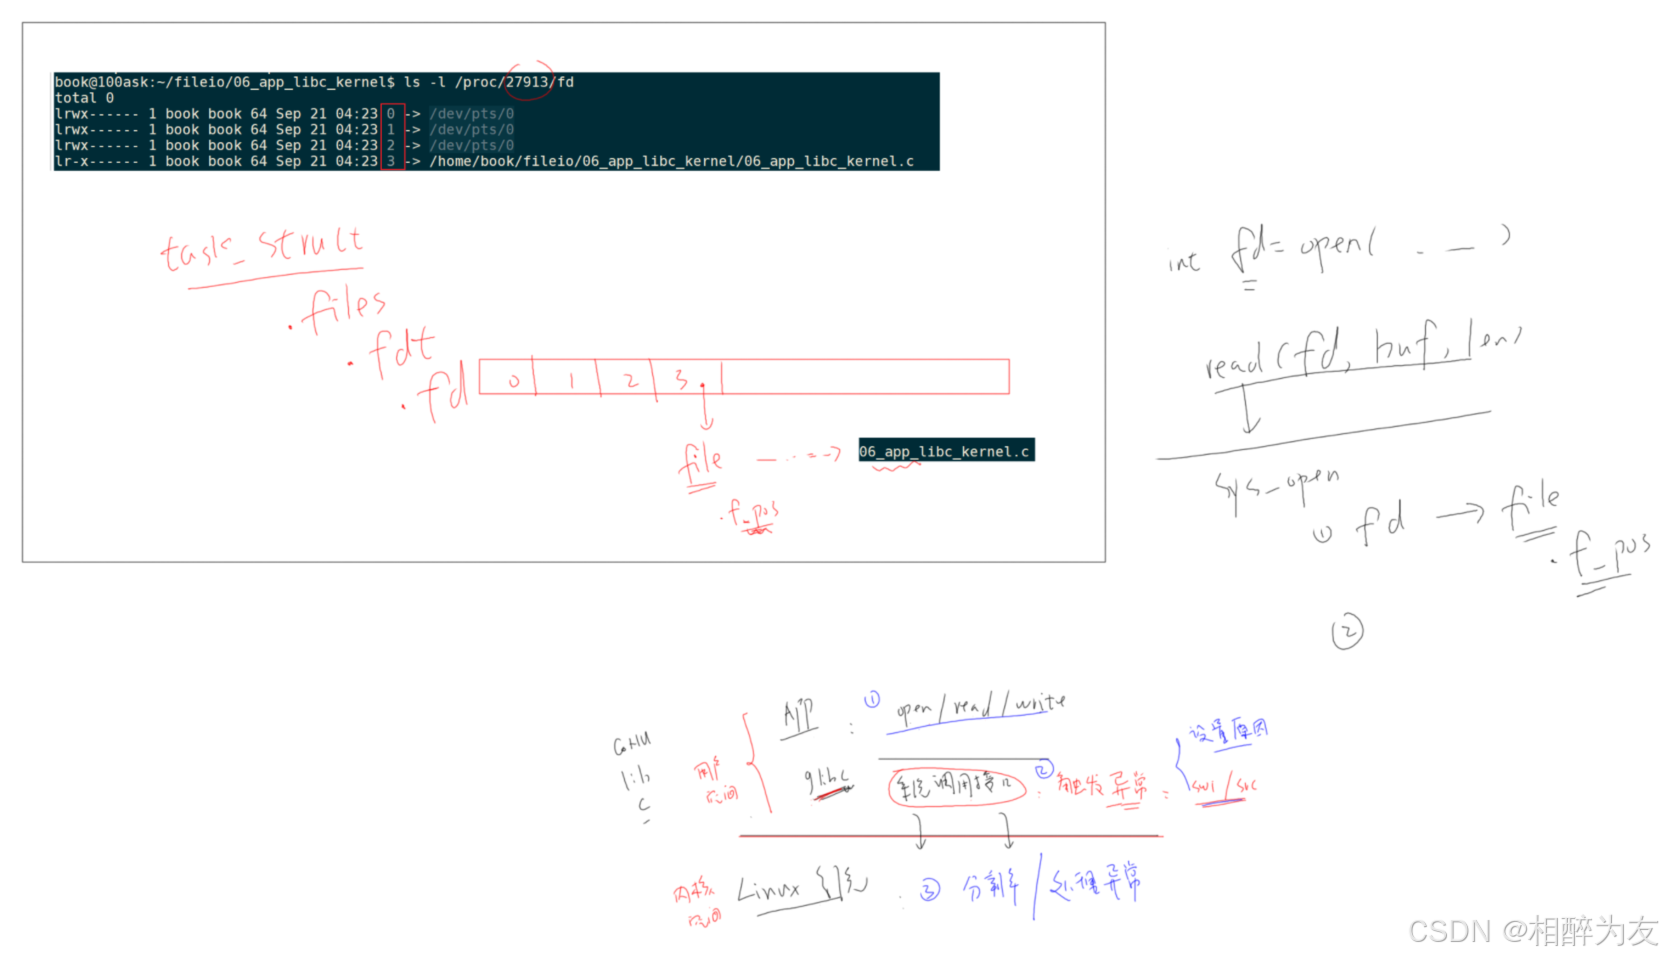
Task: Click the "lrwx------" permissions of the fd 0 row
Action: (96, 114)
